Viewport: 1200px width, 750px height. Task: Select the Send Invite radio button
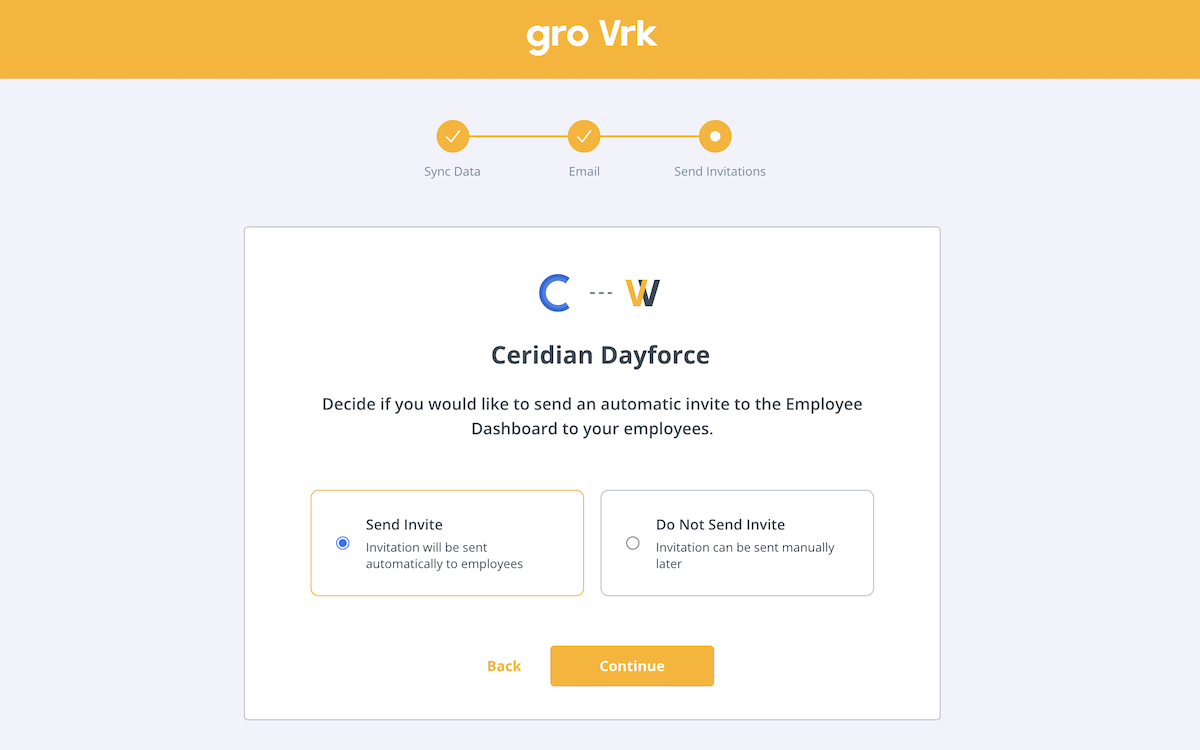point(343,543)
